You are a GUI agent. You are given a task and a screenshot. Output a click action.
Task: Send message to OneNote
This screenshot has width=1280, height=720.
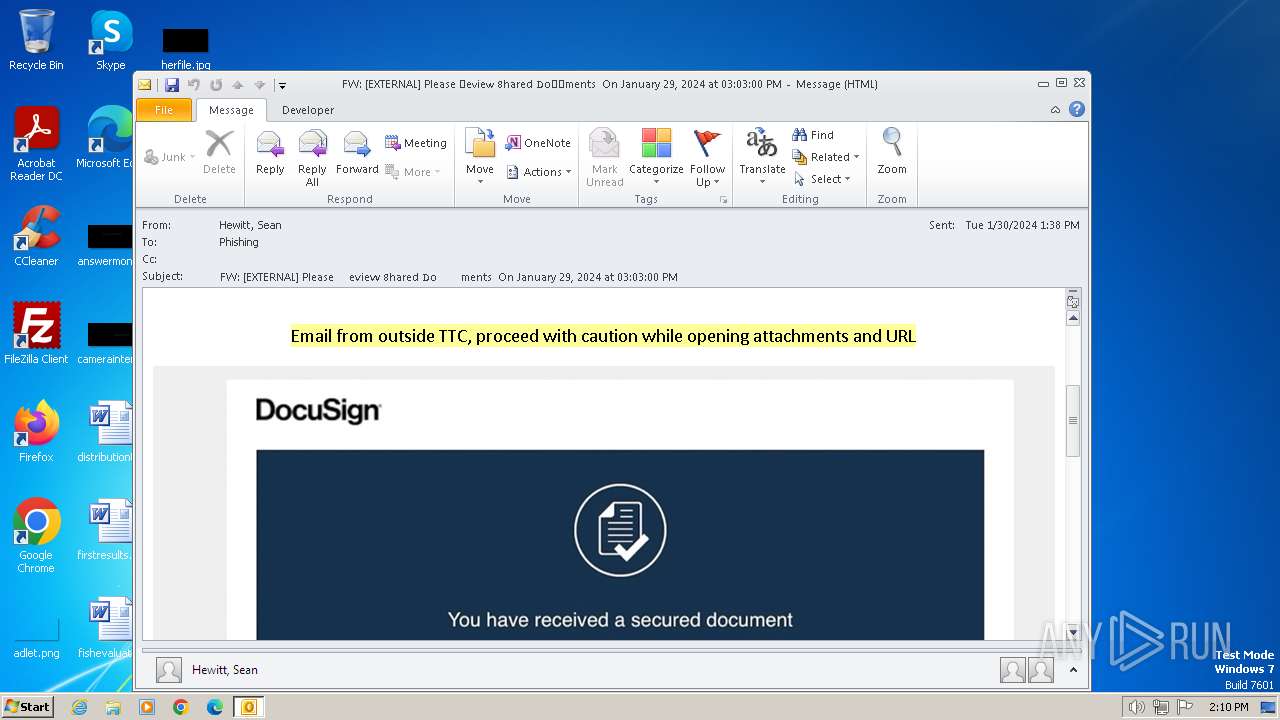point(538,143)
